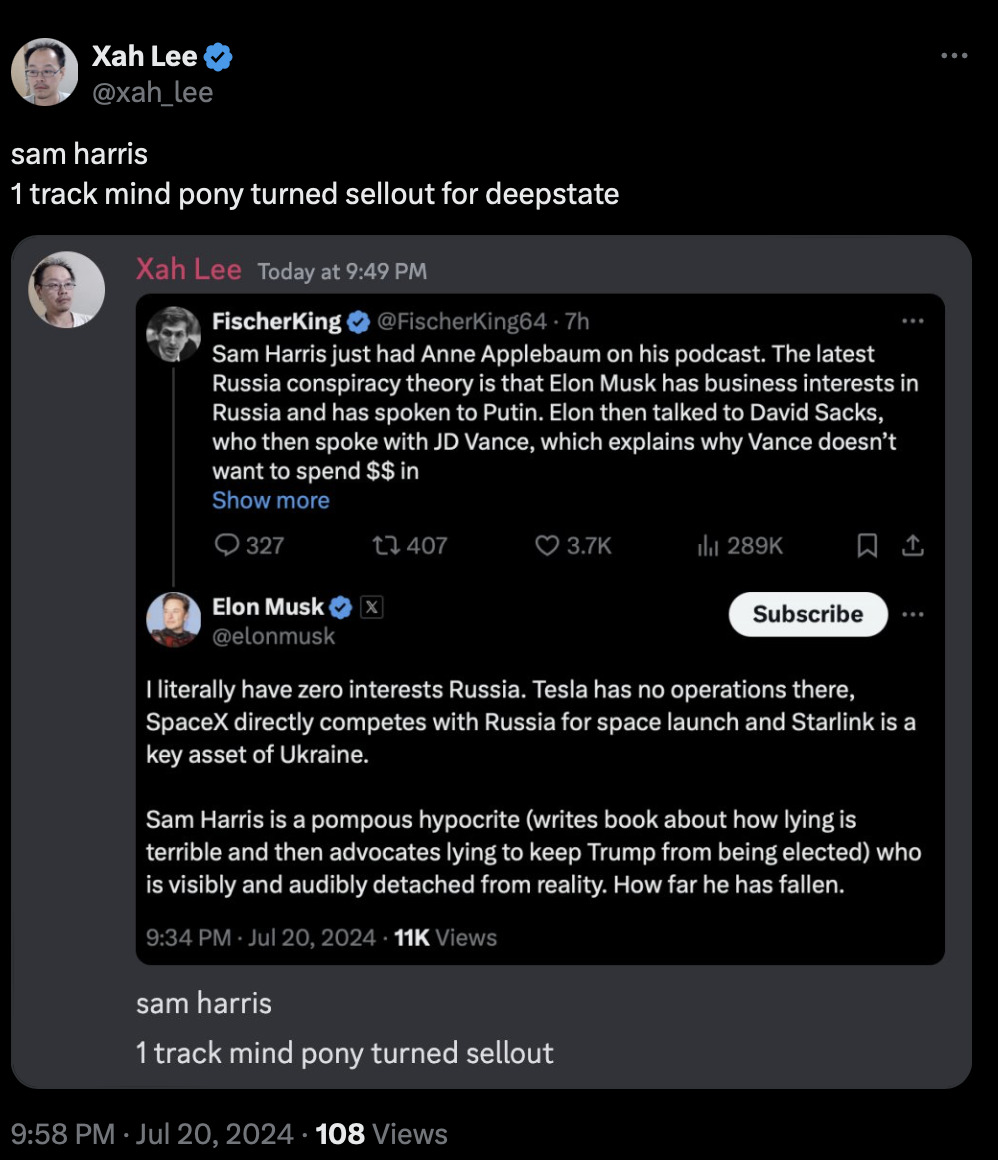Click Xah Lee's blue verified badge

[x=219, y=58]
